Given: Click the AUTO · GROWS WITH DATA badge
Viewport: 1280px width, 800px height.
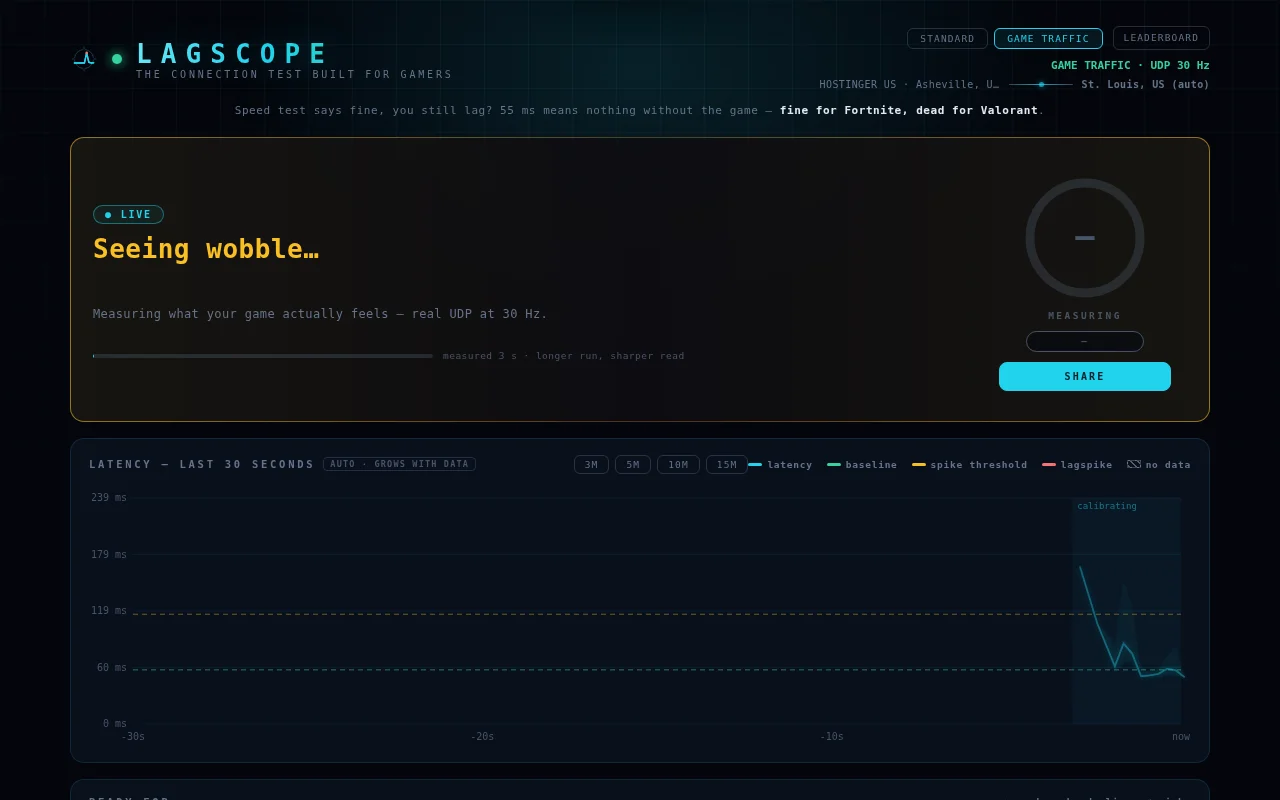Looking at the screenshot, I should (x=399, y=464).
